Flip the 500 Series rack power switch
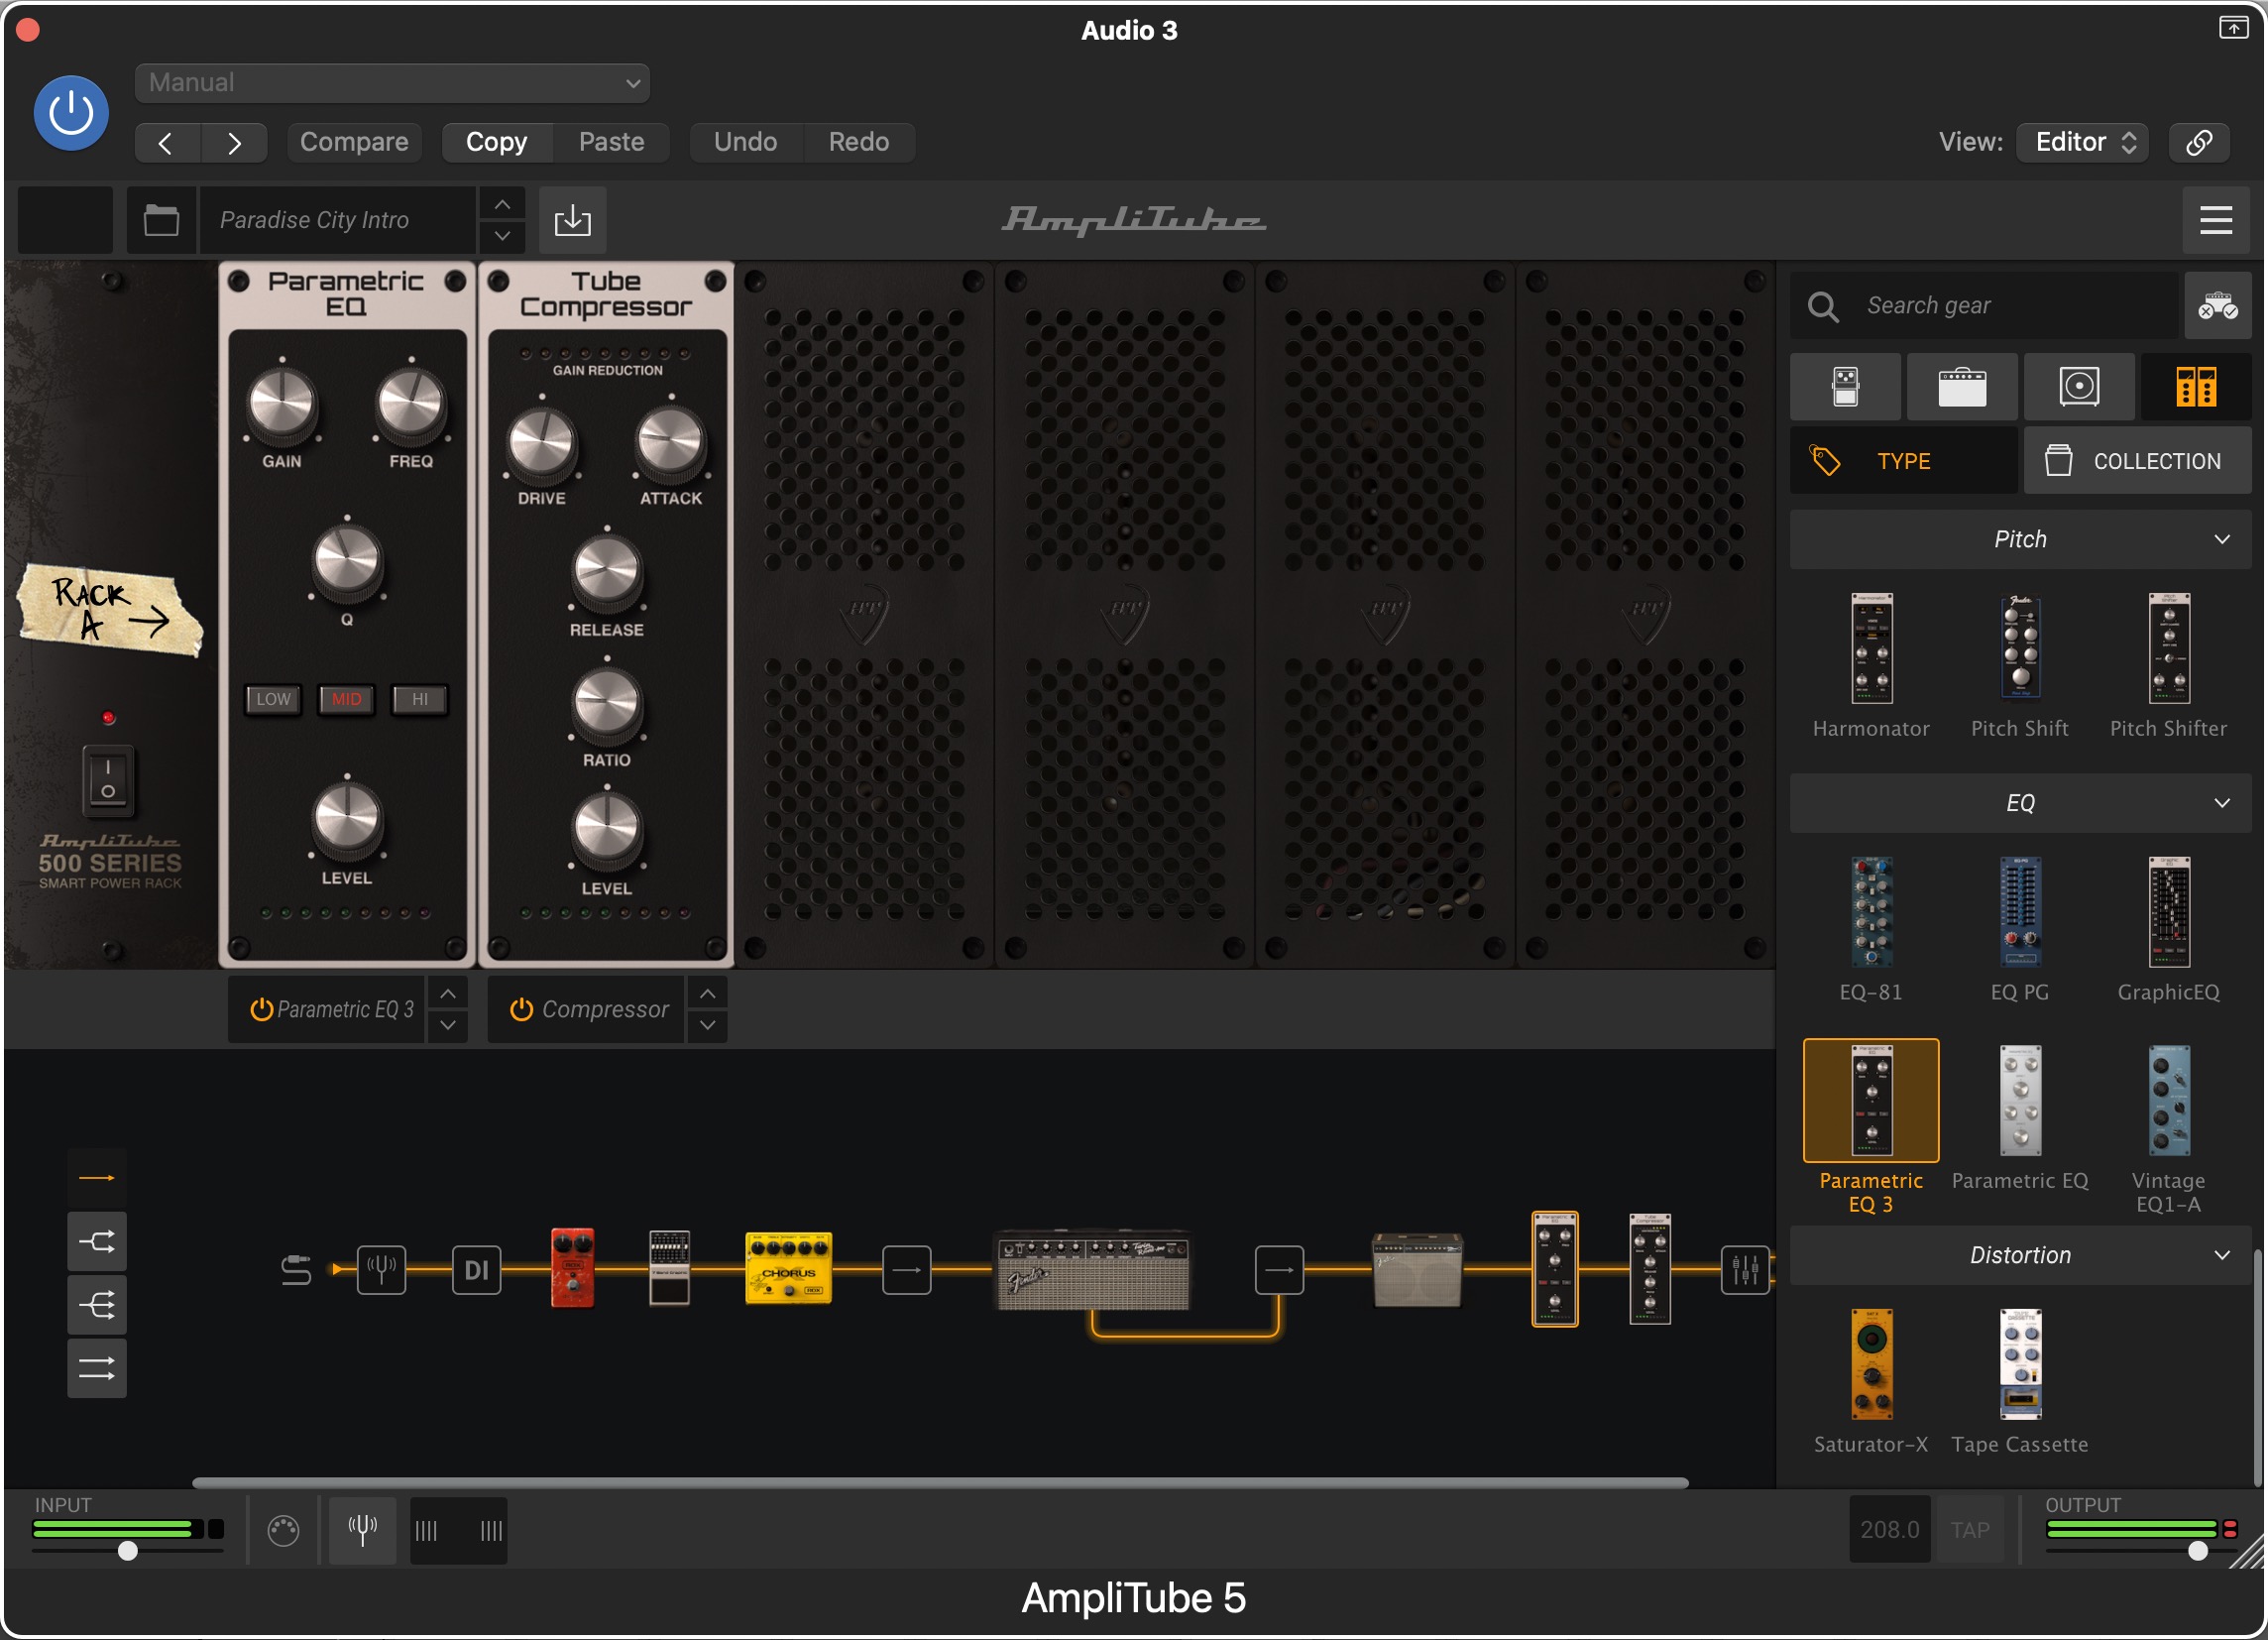Viewport: 2268px width, 1640px height. (108, 779)
